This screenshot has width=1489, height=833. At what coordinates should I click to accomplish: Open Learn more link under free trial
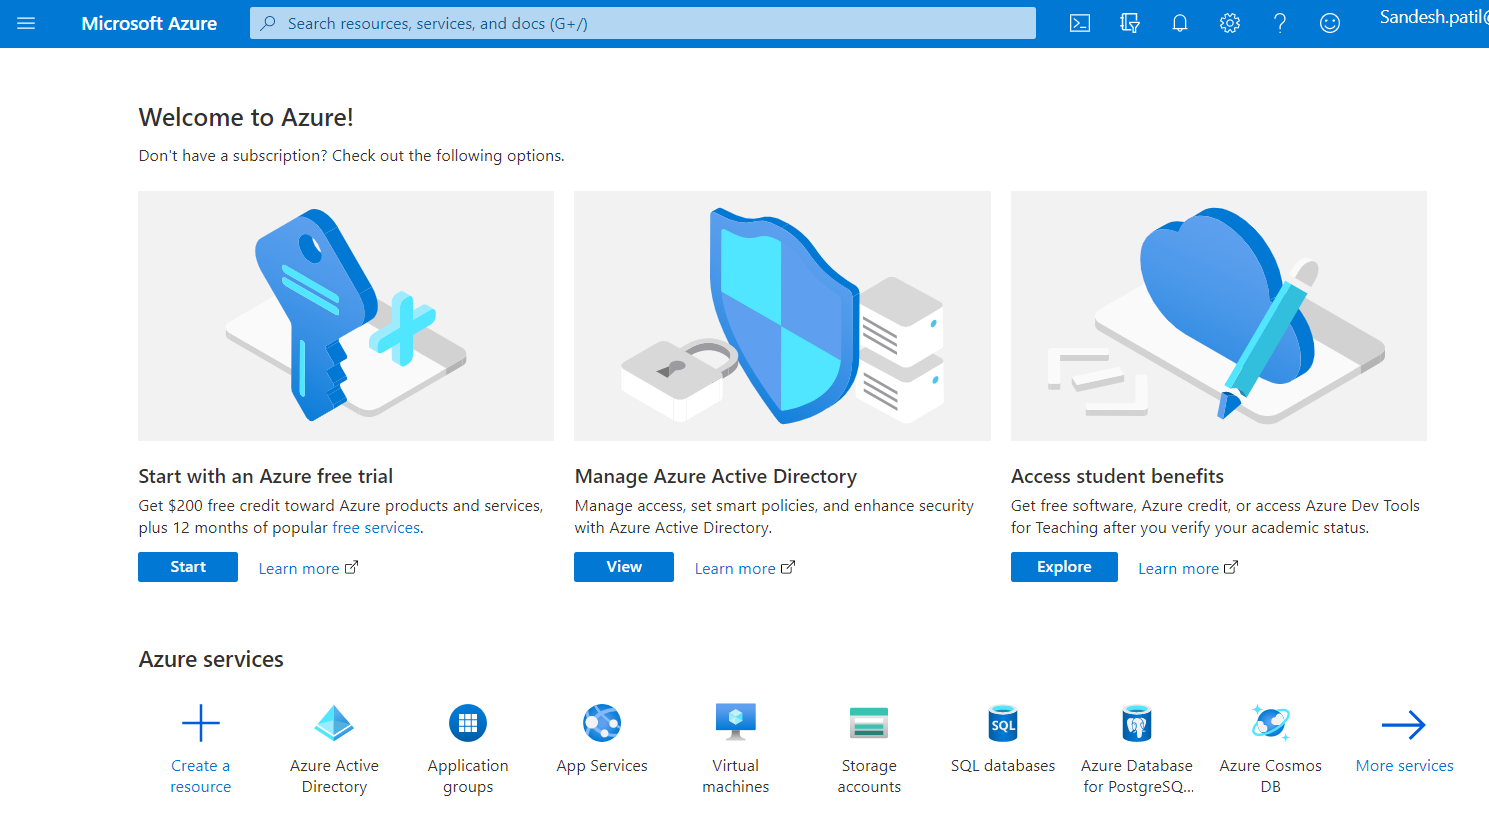pyautogui.click(x=299, y=568)
